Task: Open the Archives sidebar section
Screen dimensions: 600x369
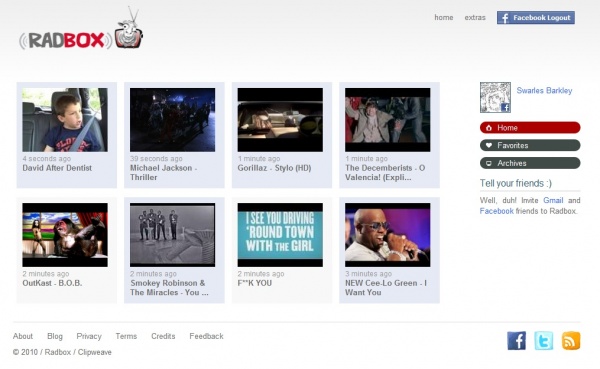Action: coord(530,163)
